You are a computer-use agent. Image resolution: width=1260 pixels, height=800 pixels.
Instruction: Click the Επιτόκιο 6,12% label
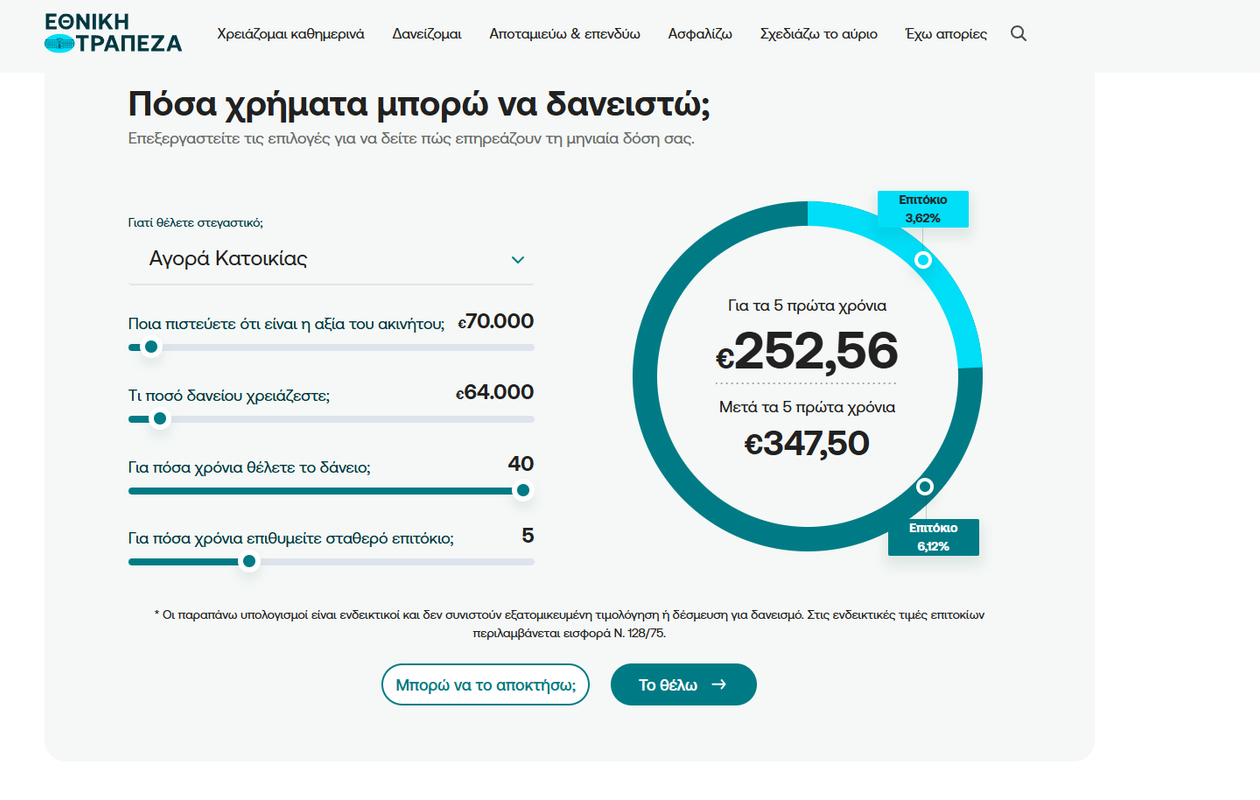click(x=933, y=537)
